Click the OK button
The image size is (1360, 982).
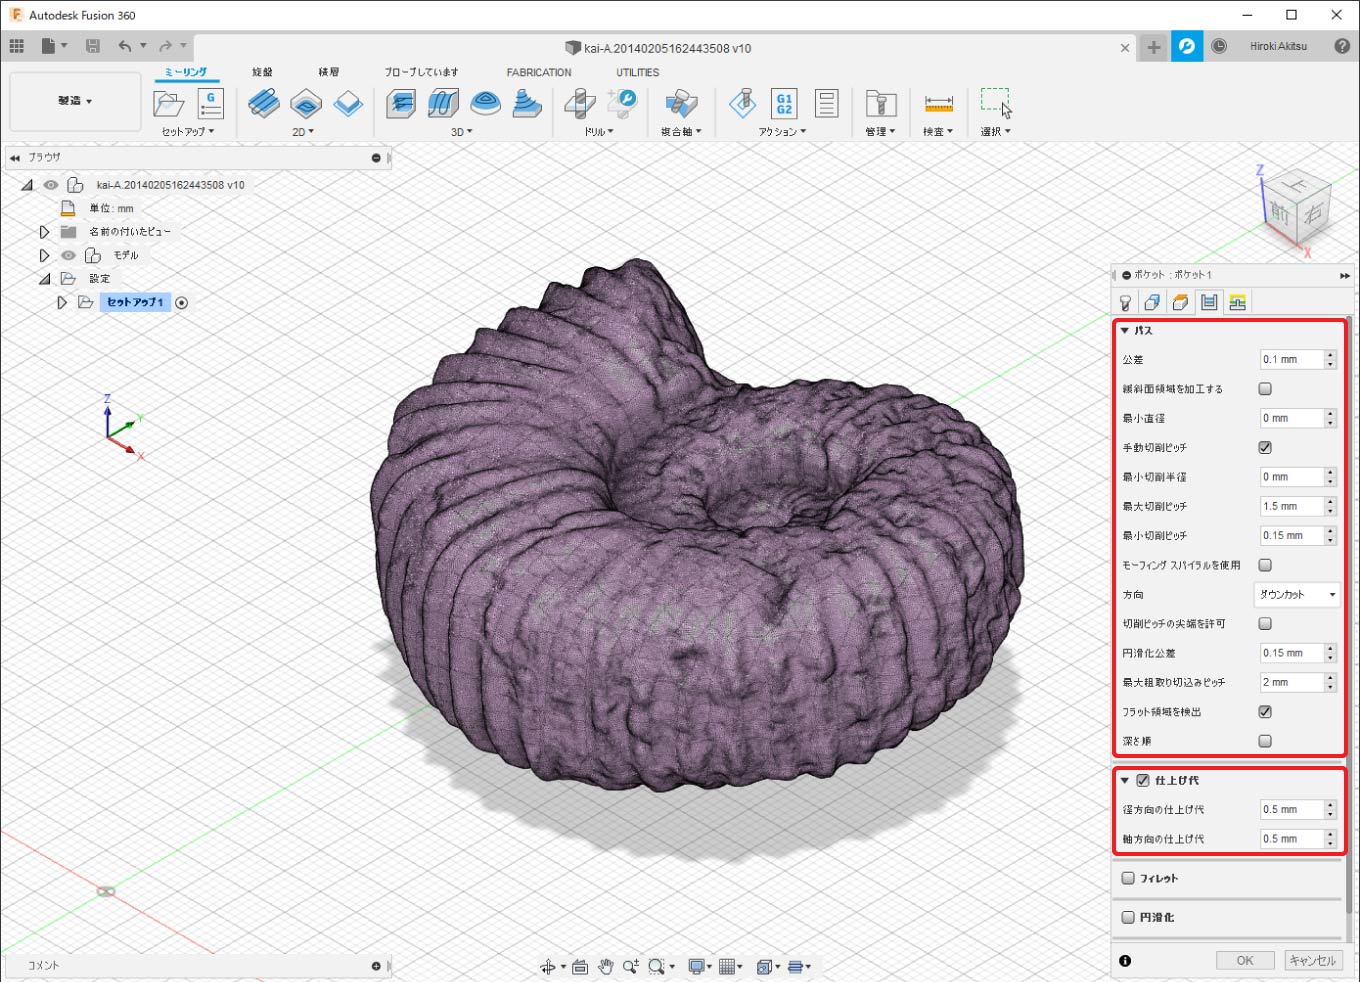pyautogui.click(x=1244, y=960)
